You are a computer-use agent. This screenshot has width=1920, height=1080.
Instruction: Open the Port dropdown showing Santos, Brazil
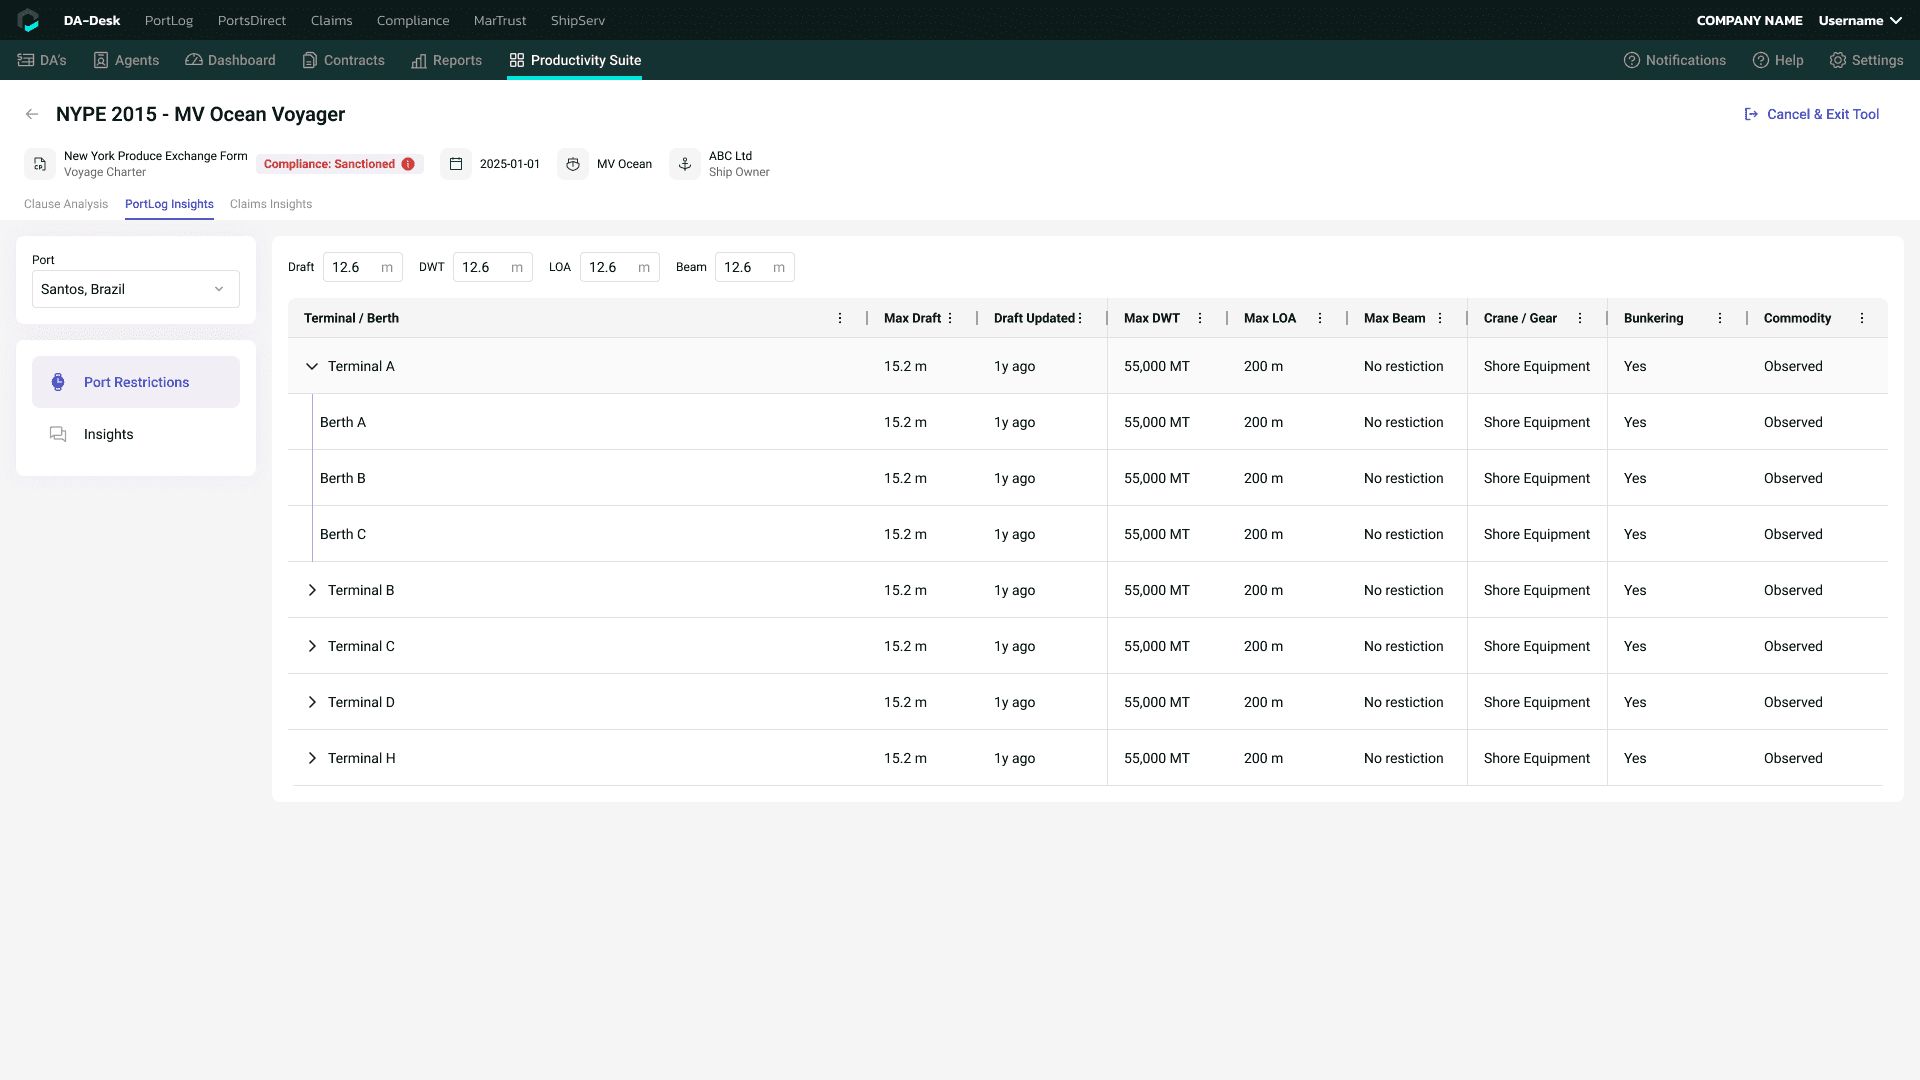136,289
